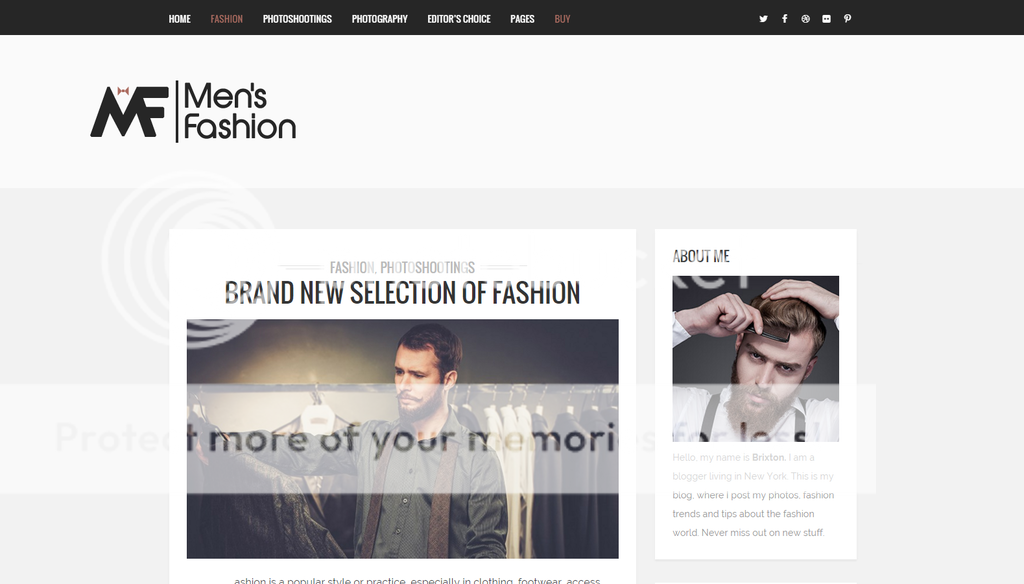Click the About Me widget heading

701,256
